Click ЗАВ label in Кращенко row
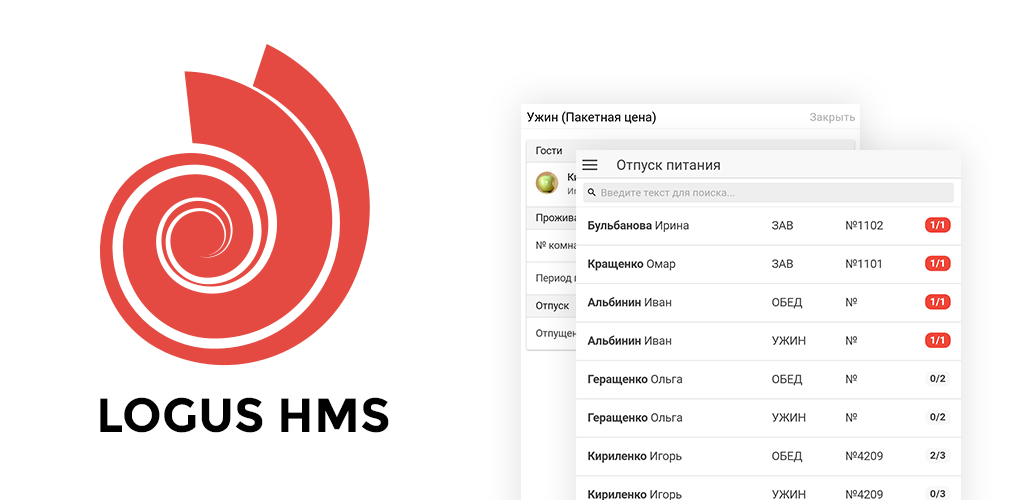 coord(782,264)
